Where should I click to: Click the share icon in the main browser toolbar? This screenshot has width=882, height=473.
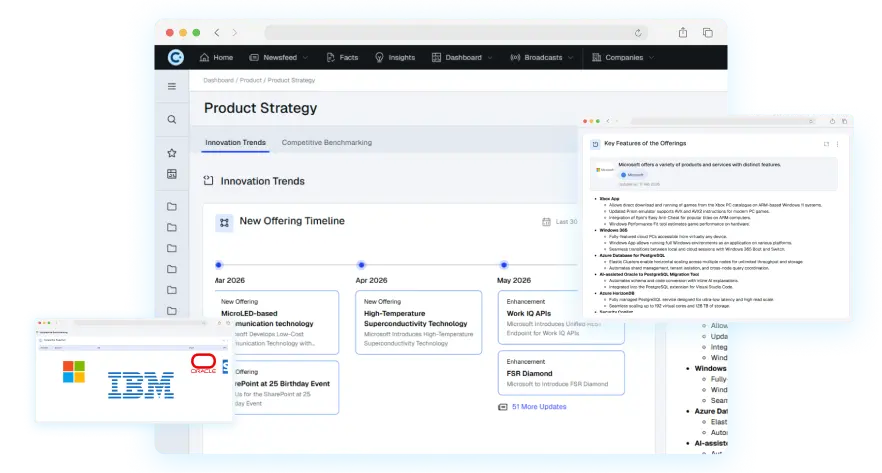(682, 32)
